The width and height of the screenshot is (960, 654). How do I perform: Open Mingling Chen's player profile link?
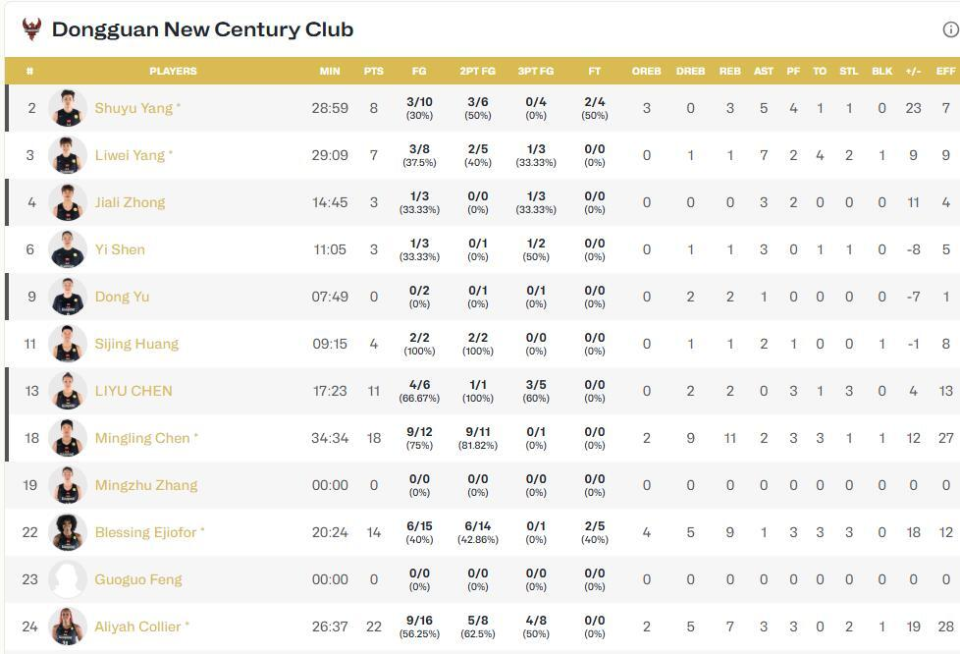[x=142, y=438]
